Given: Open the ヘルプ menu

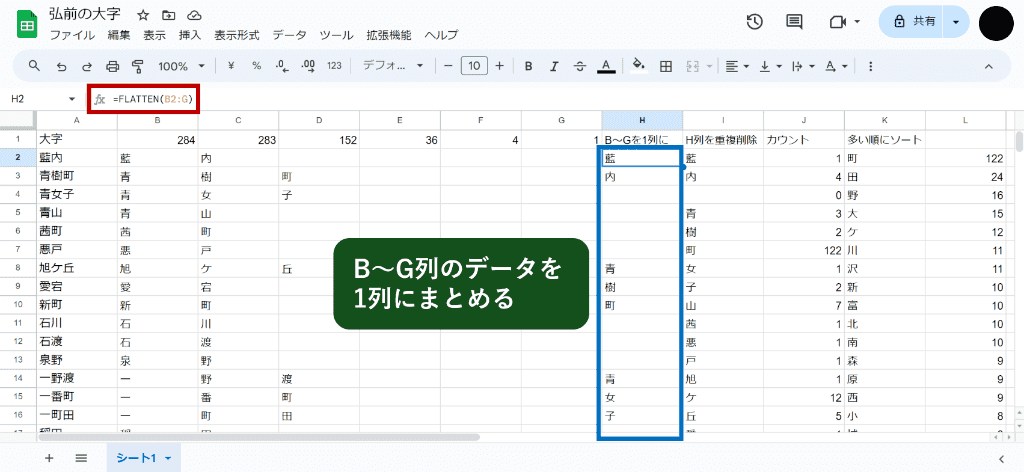Looking at the screenshot, I should click(x=441, y=35).
